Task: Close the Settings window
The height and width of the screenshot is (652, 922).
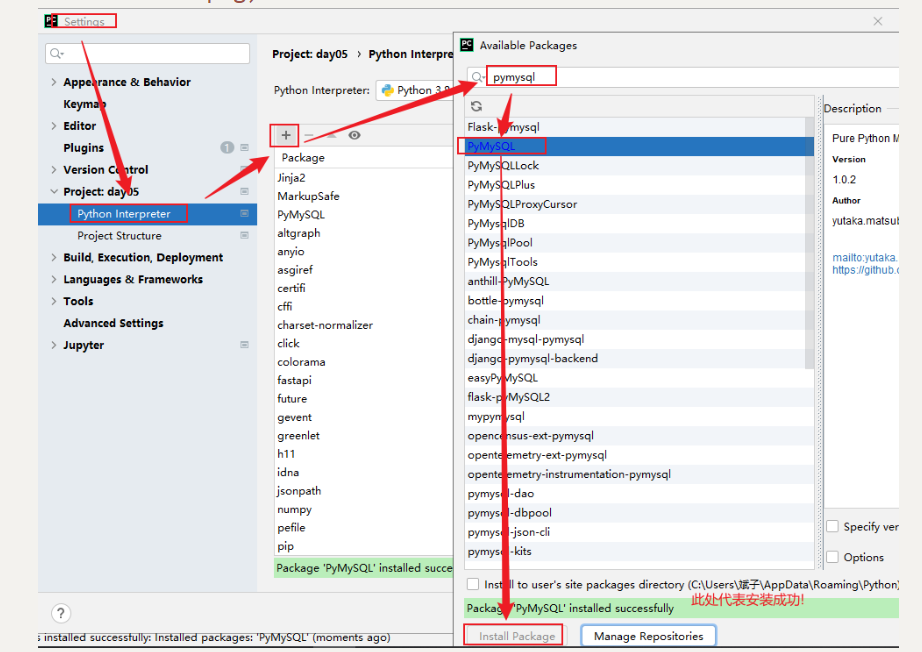Action: [x=878, y=21]
